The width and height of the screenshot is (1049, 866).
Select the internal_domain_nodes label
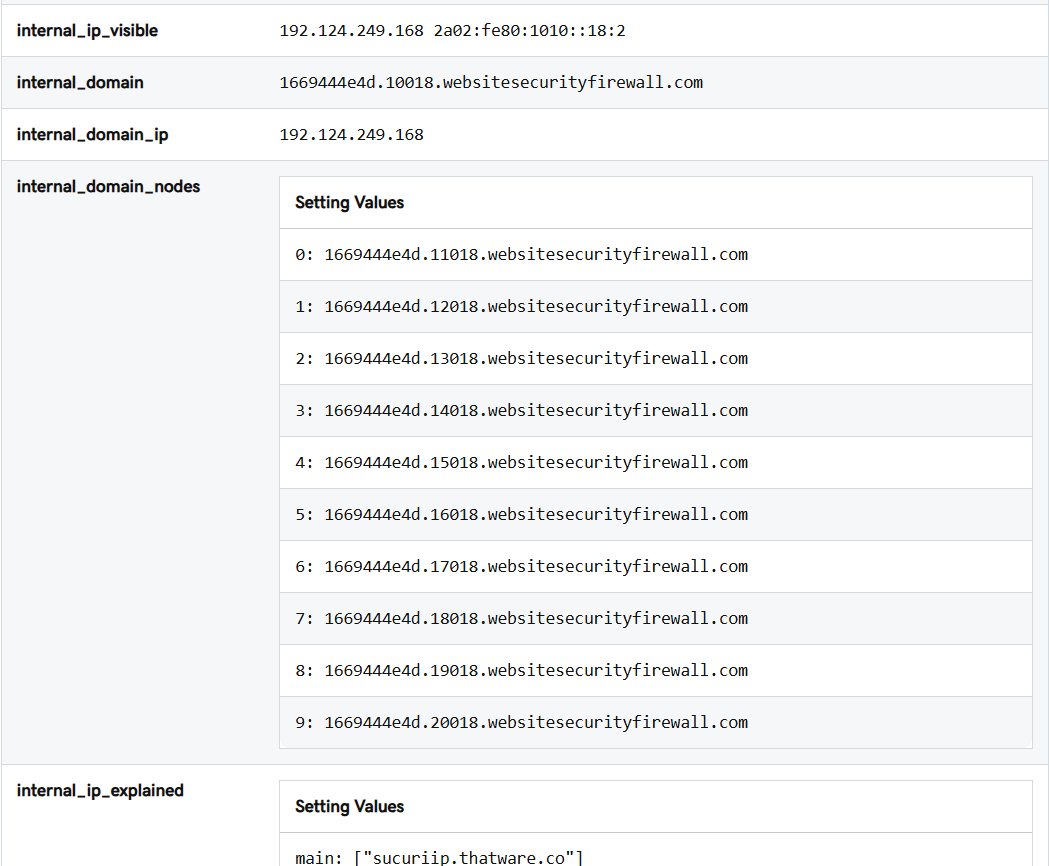pyautogui.click(x=108, y=187)
